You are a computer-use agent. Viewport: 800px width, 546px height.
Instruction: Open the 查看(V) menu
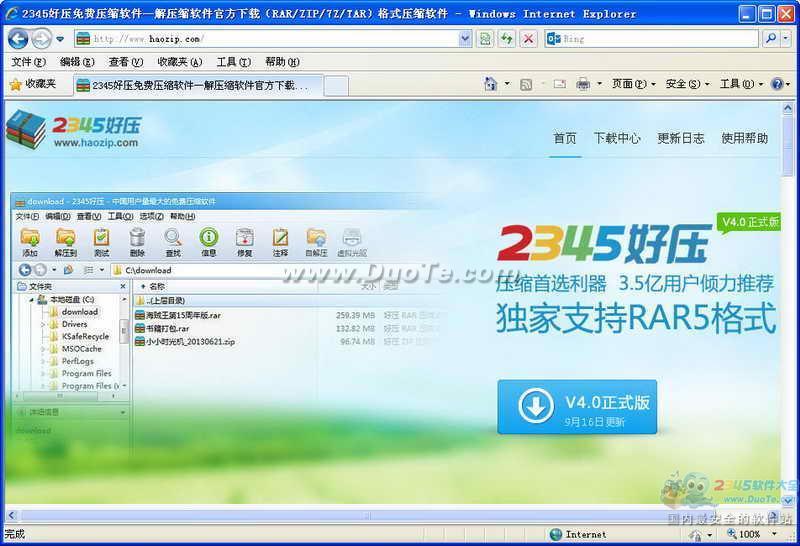[x=126, y=62]
